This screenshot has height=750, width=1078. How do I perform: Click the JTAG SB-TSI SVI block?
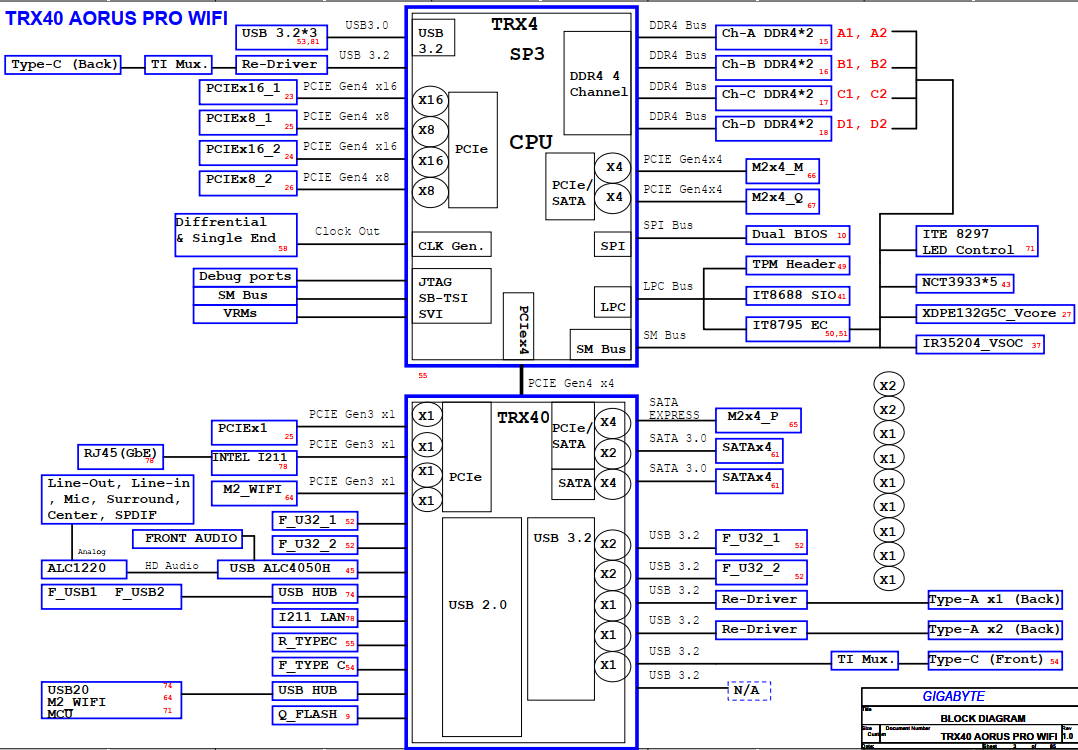(452, 296)
